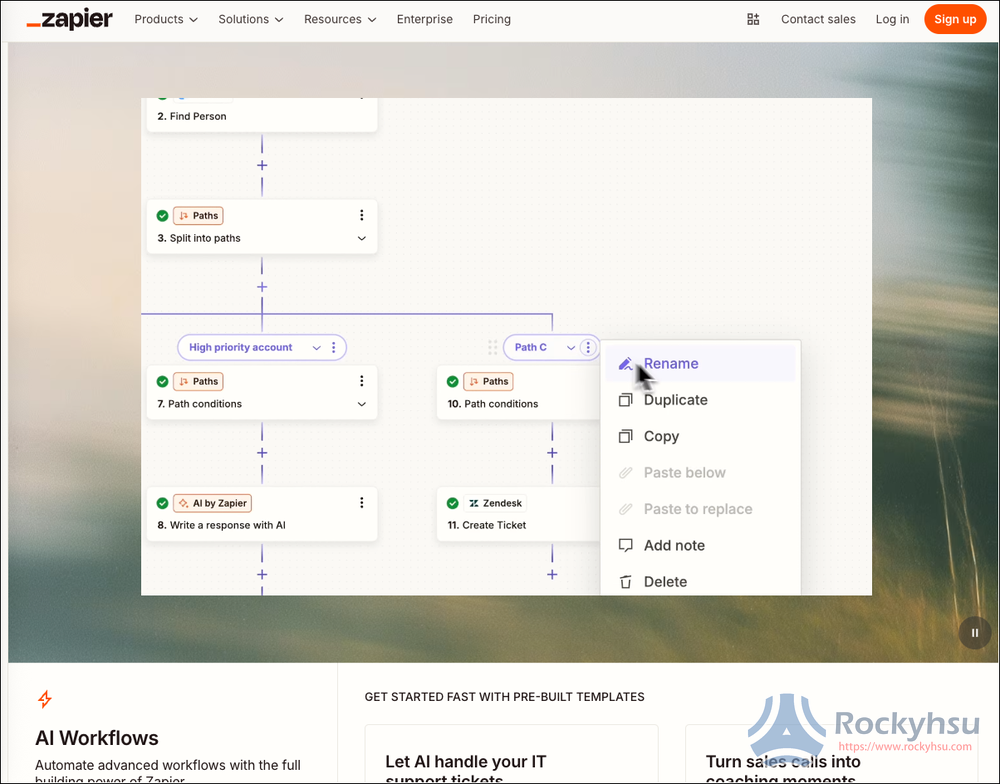The height and width of the screenshot is (784, 1000).
Task: Pause the animated workflow video
Action: point(974,633)
